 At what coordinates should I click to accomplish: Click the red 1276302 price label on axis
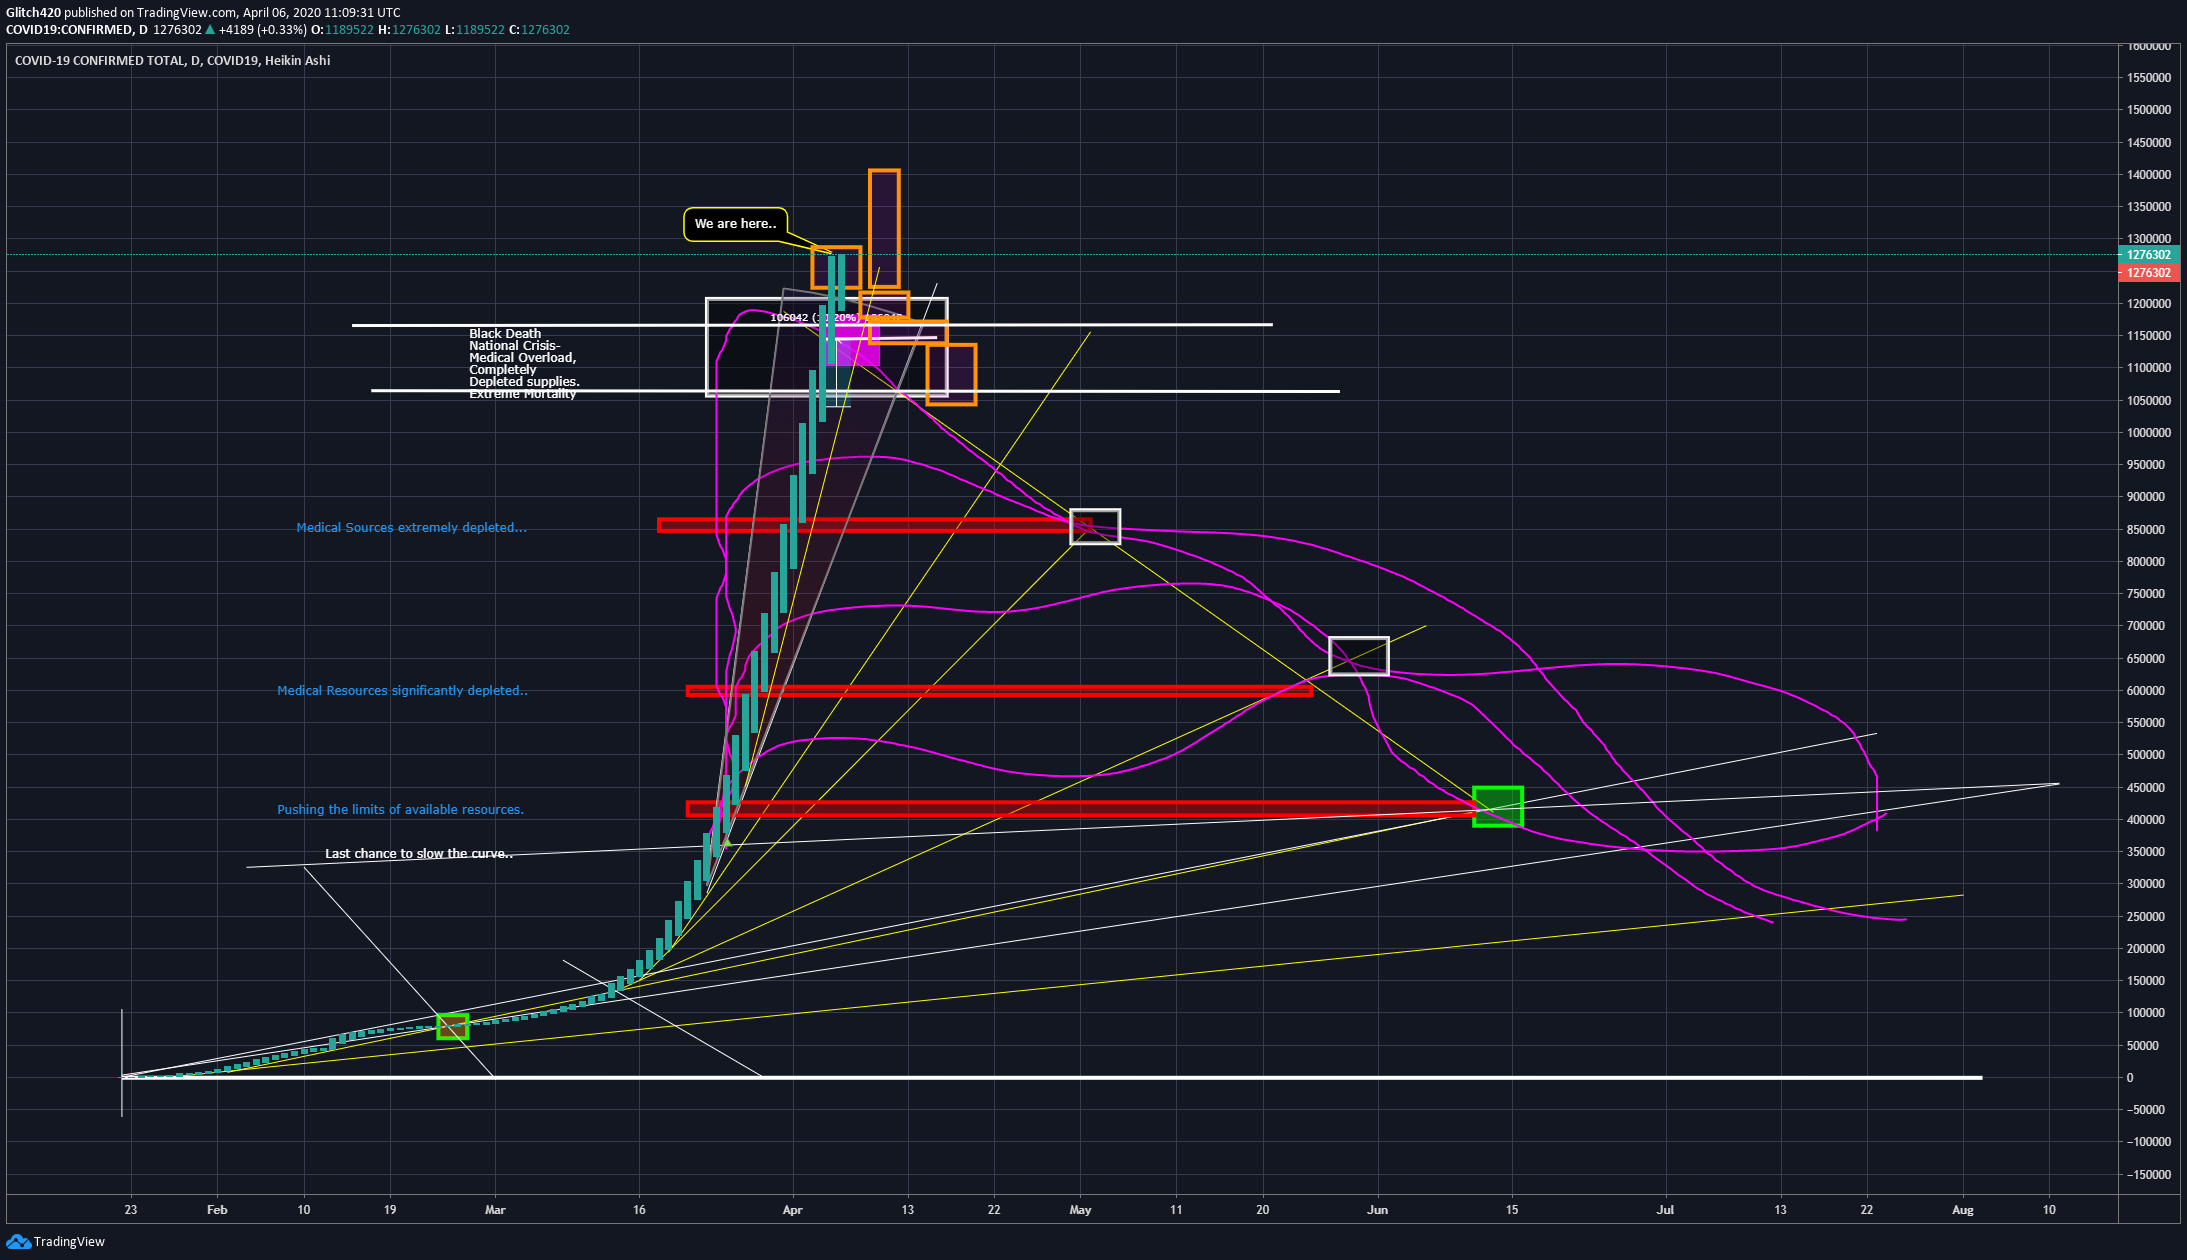coord(2148,273)
